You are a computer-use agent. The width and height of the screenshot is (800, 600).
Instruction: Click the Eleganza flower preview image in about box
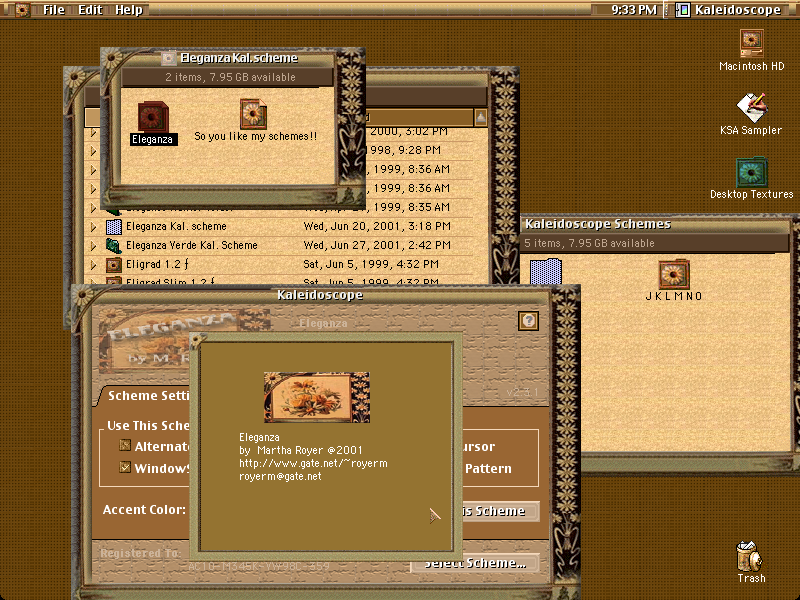(x=316, y=397)
